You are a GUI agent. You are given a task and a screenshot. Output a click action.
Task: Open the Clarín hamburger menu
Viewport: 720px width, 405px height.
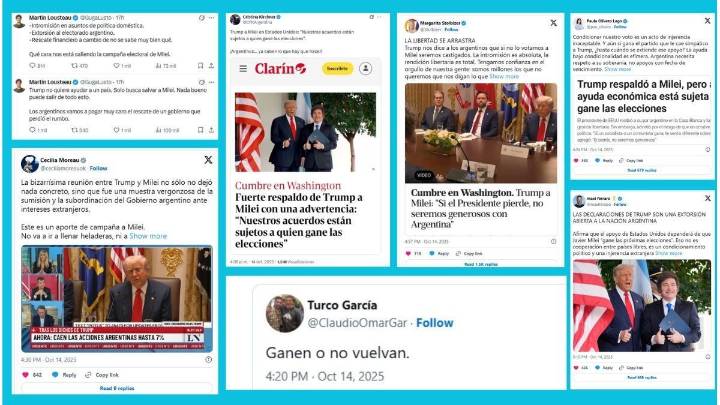tap(243, 68)
